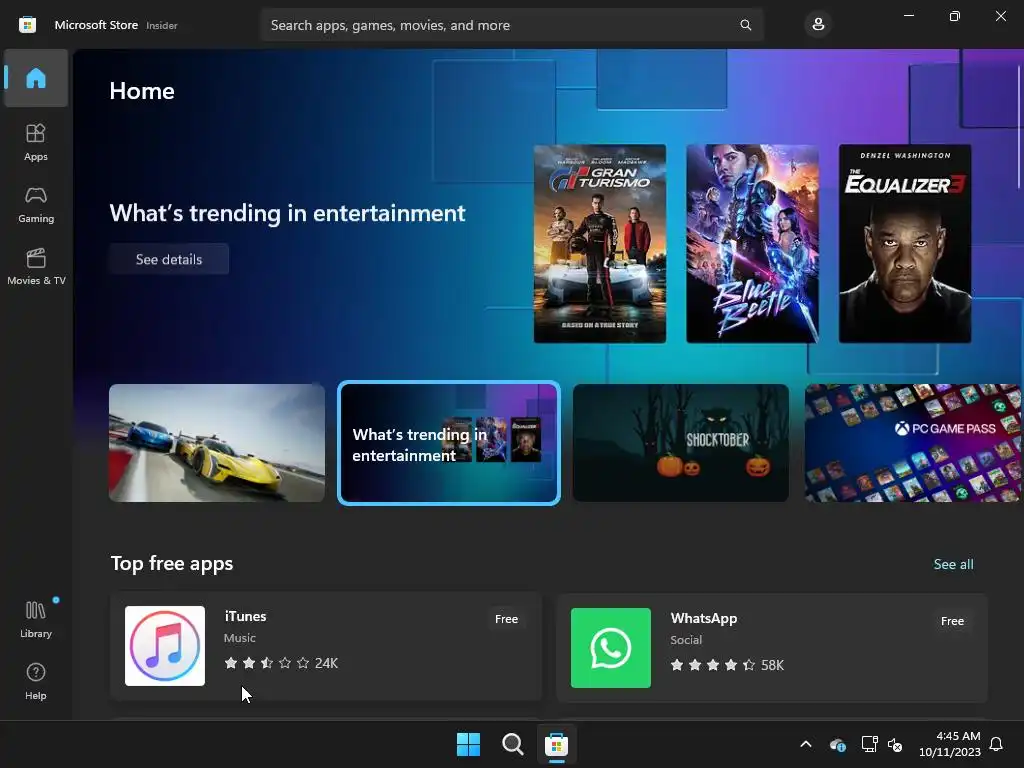Screen dimensions: 1024x768
Task: Go to the Gaming section
Action: tap(36, 204)
